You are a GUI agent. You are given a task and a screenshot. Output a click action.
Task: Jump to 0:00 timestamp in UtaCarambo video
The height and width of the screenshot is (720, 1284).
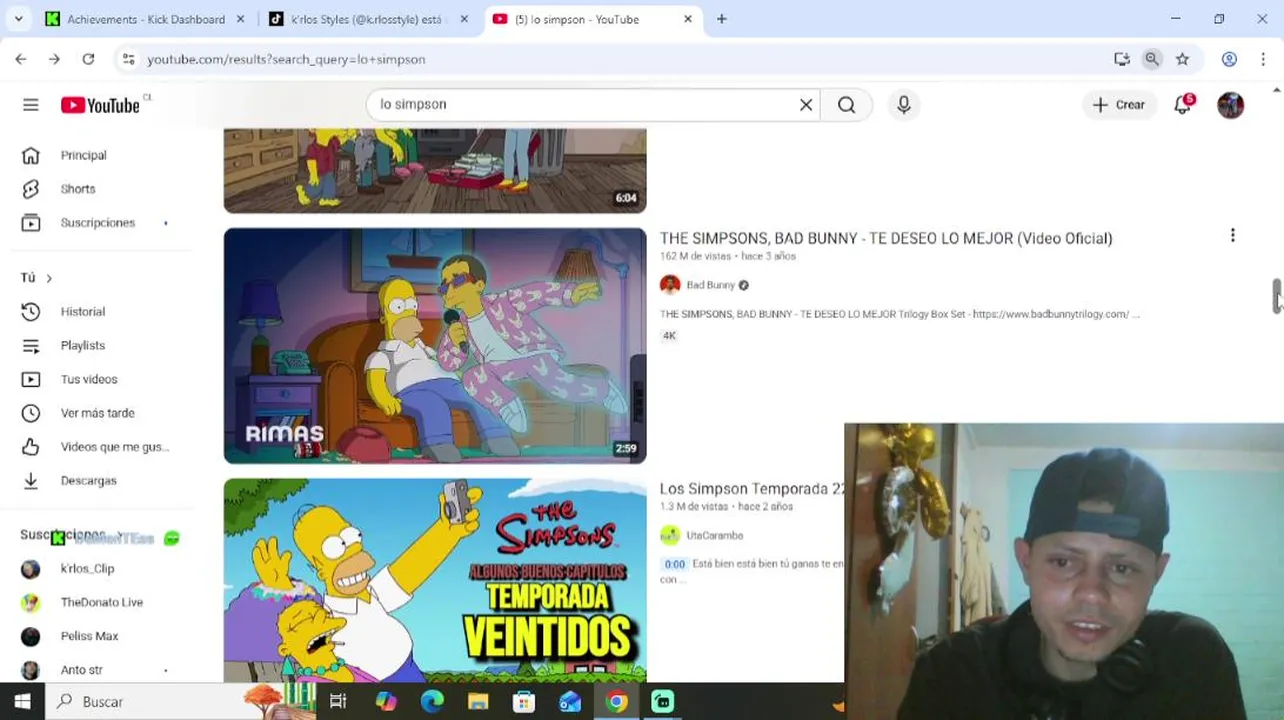pyautogui.click(x=675, y=564)
